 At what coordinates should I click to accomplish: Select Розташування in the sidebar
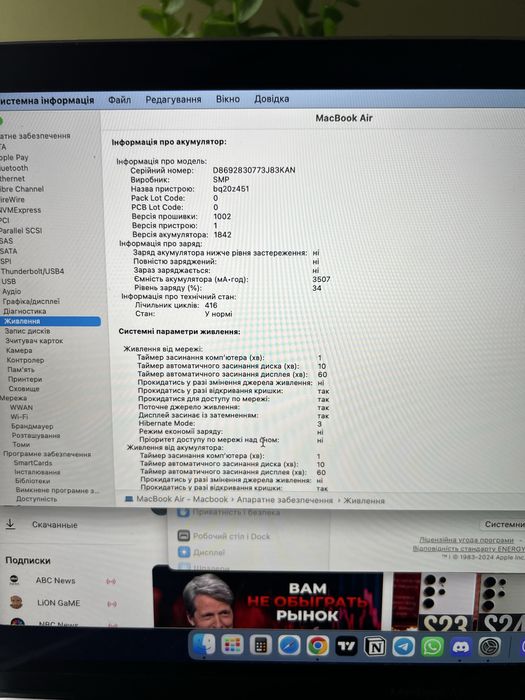(36, 435)
